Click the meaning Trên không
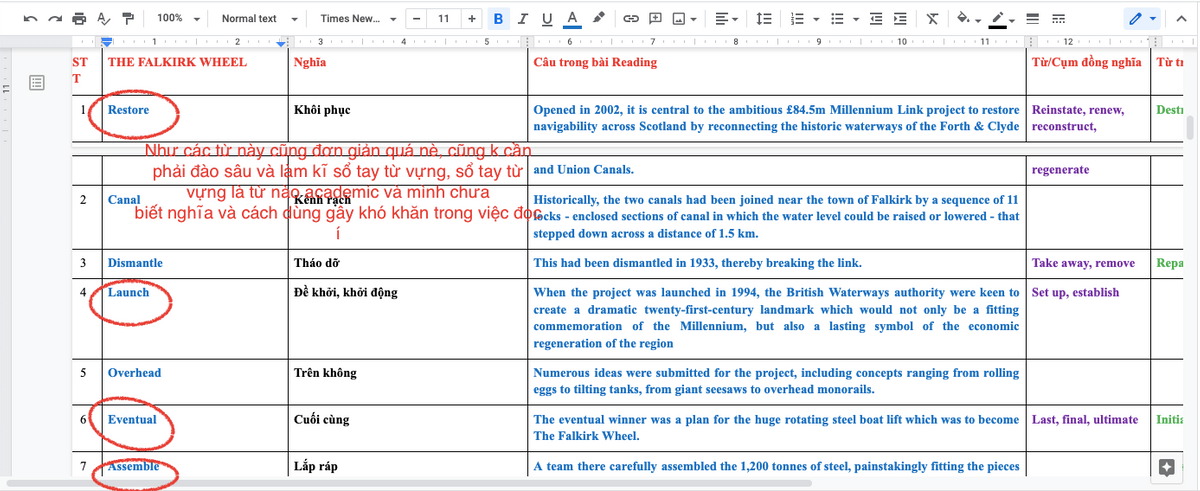 (x=324, y=373)
